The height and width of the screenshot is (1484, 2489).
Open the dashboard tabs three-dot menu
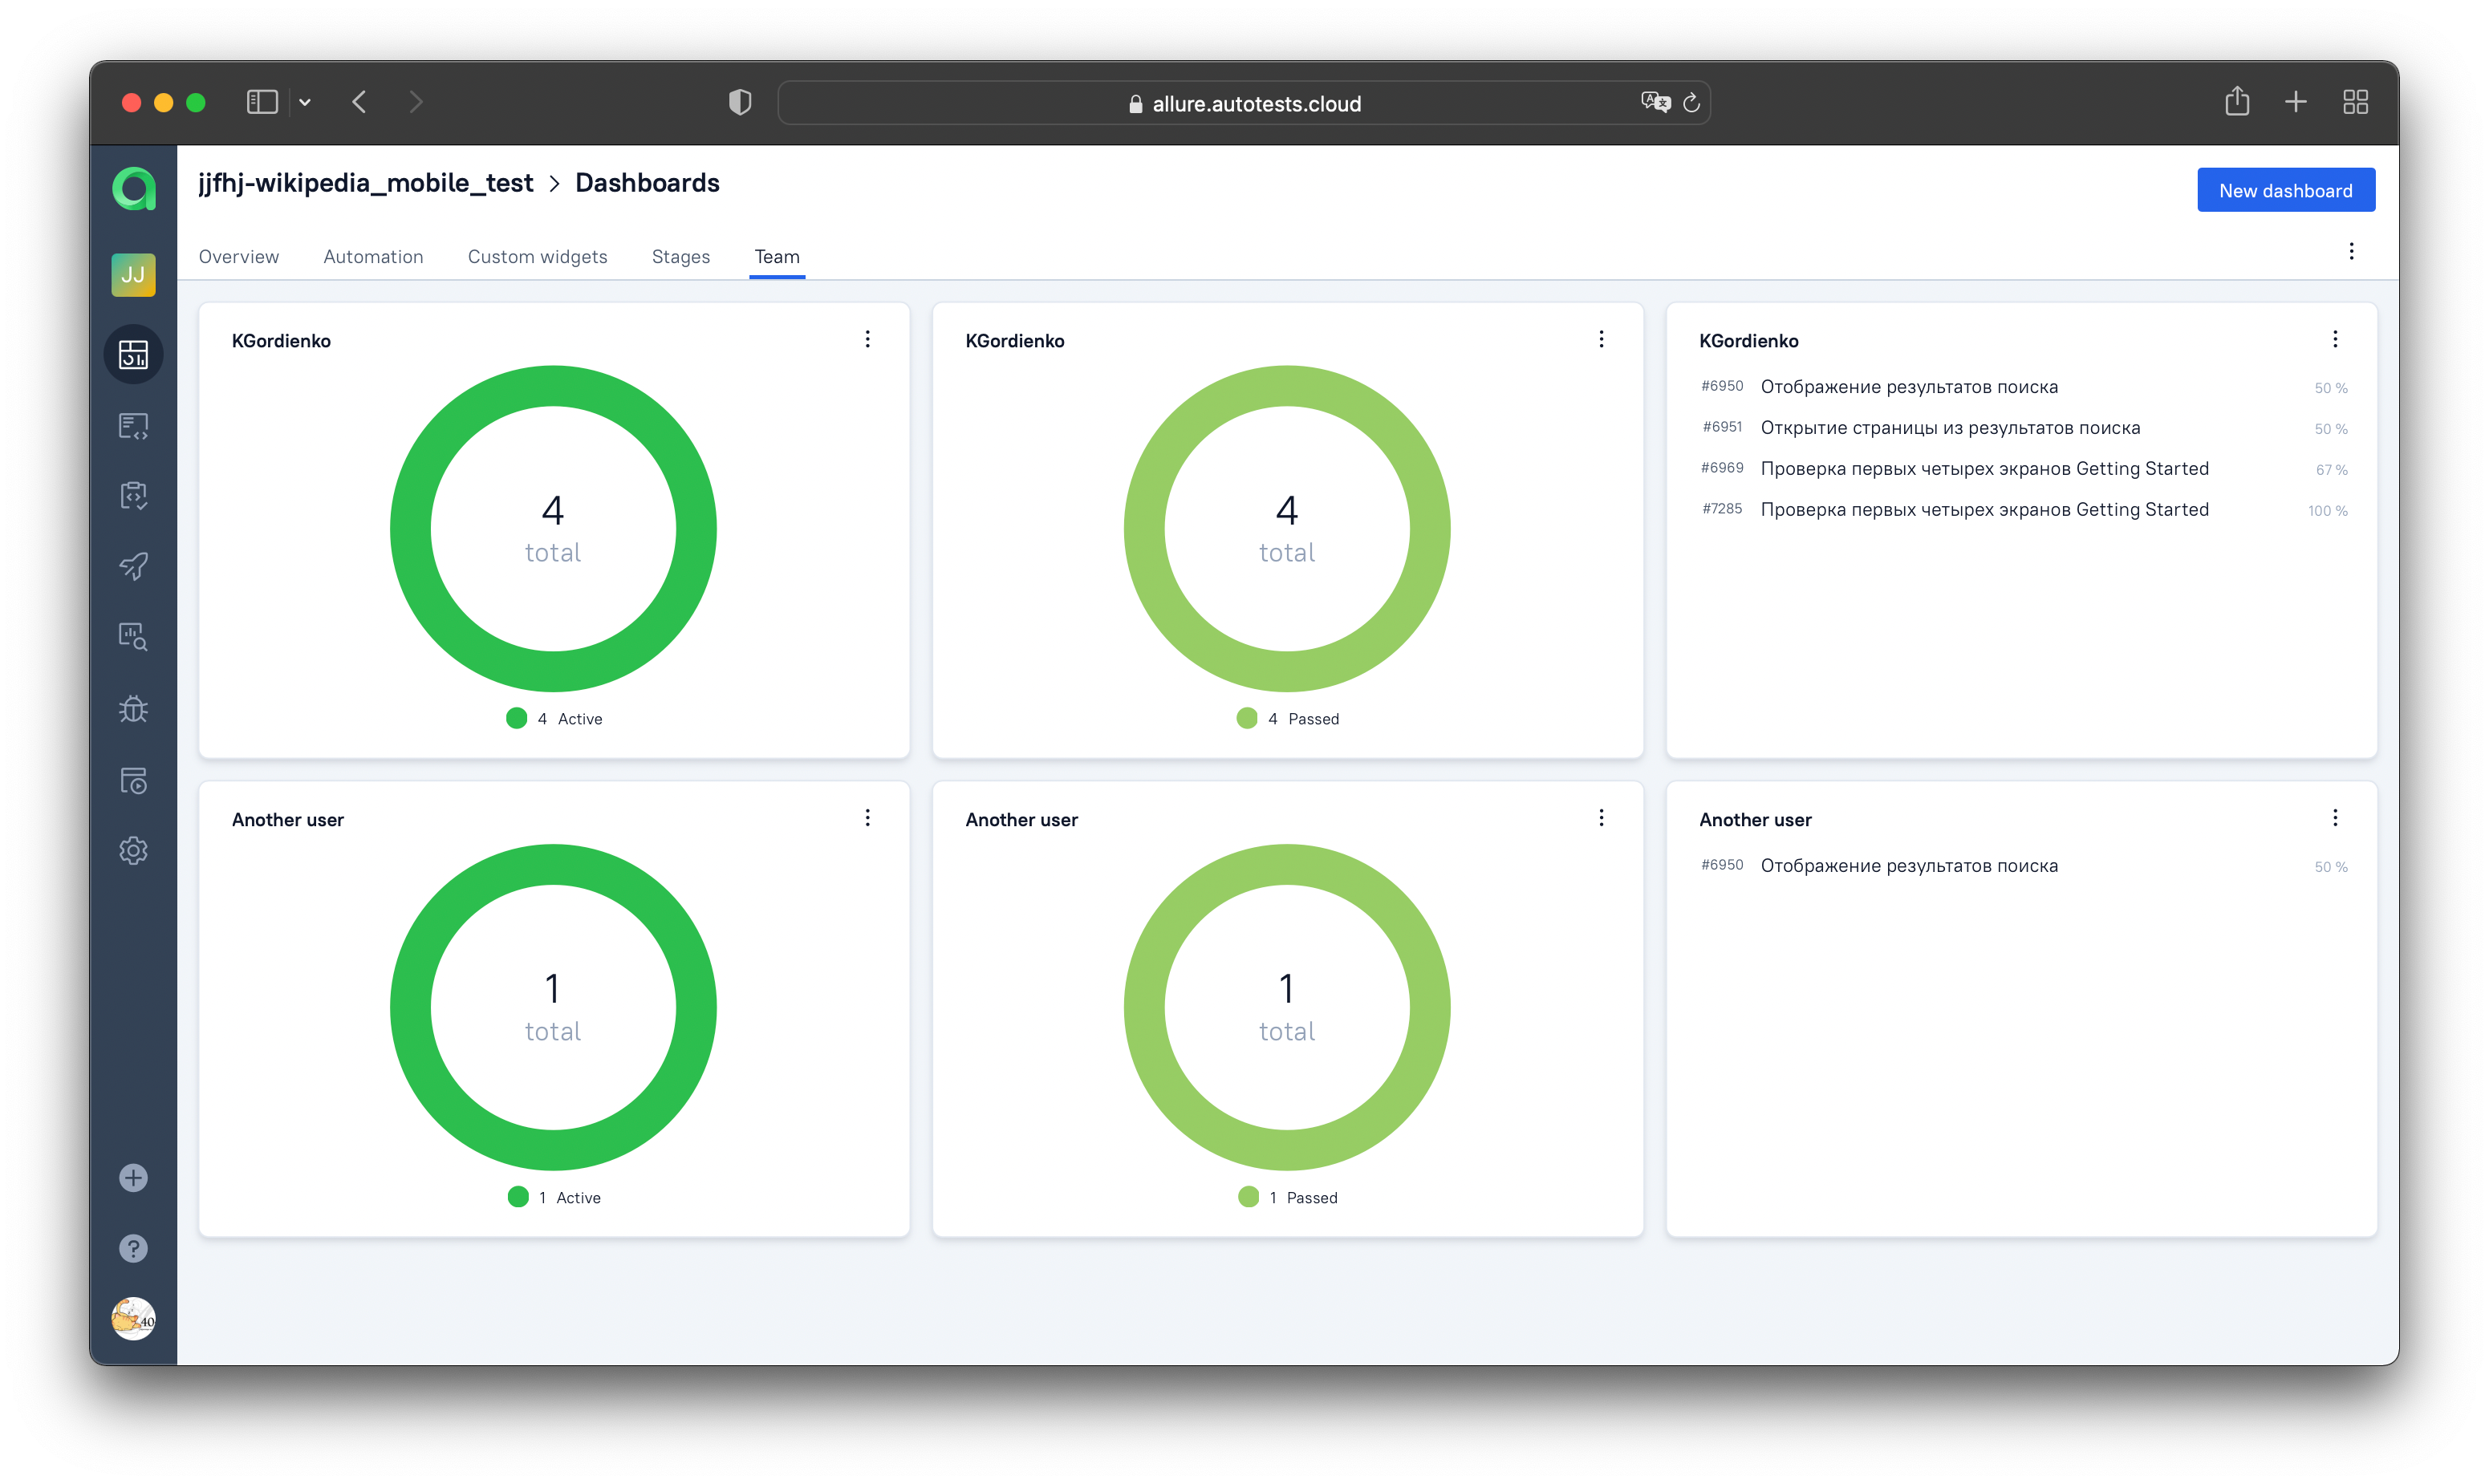(x=2351, y=251)
